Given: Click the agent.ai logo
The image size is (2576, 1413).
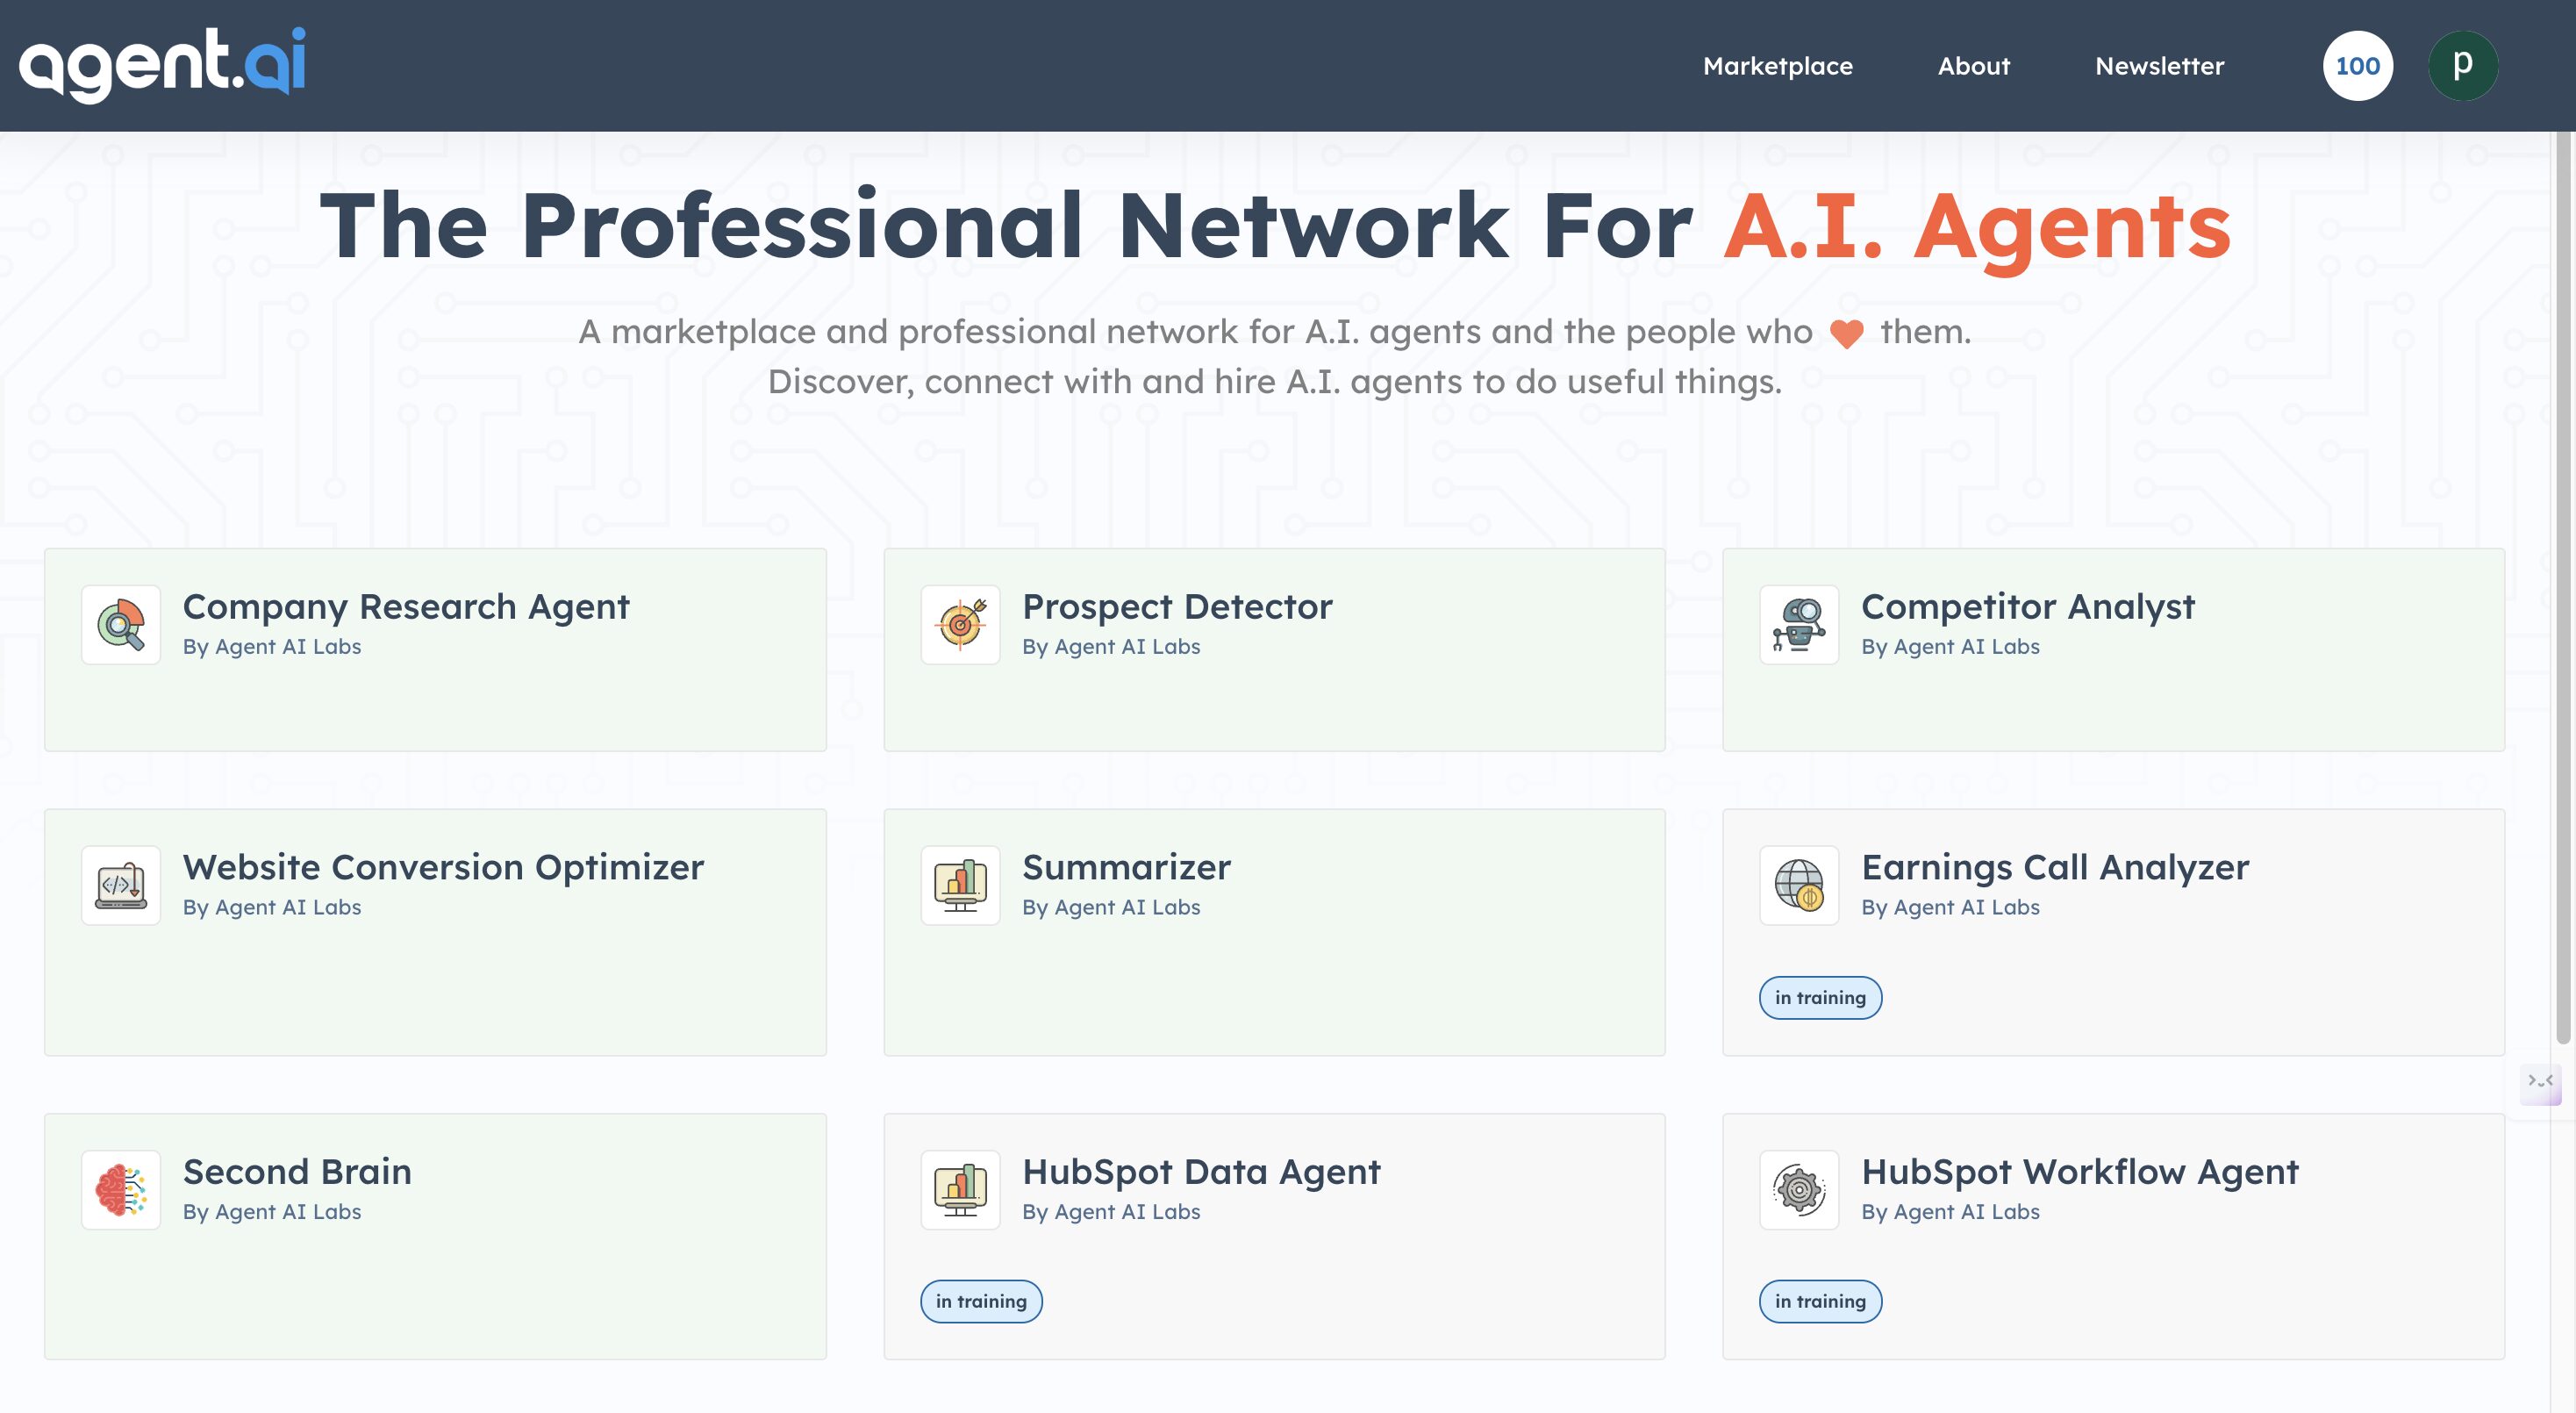Looking at the screenshot, I should tap(162, 64).
